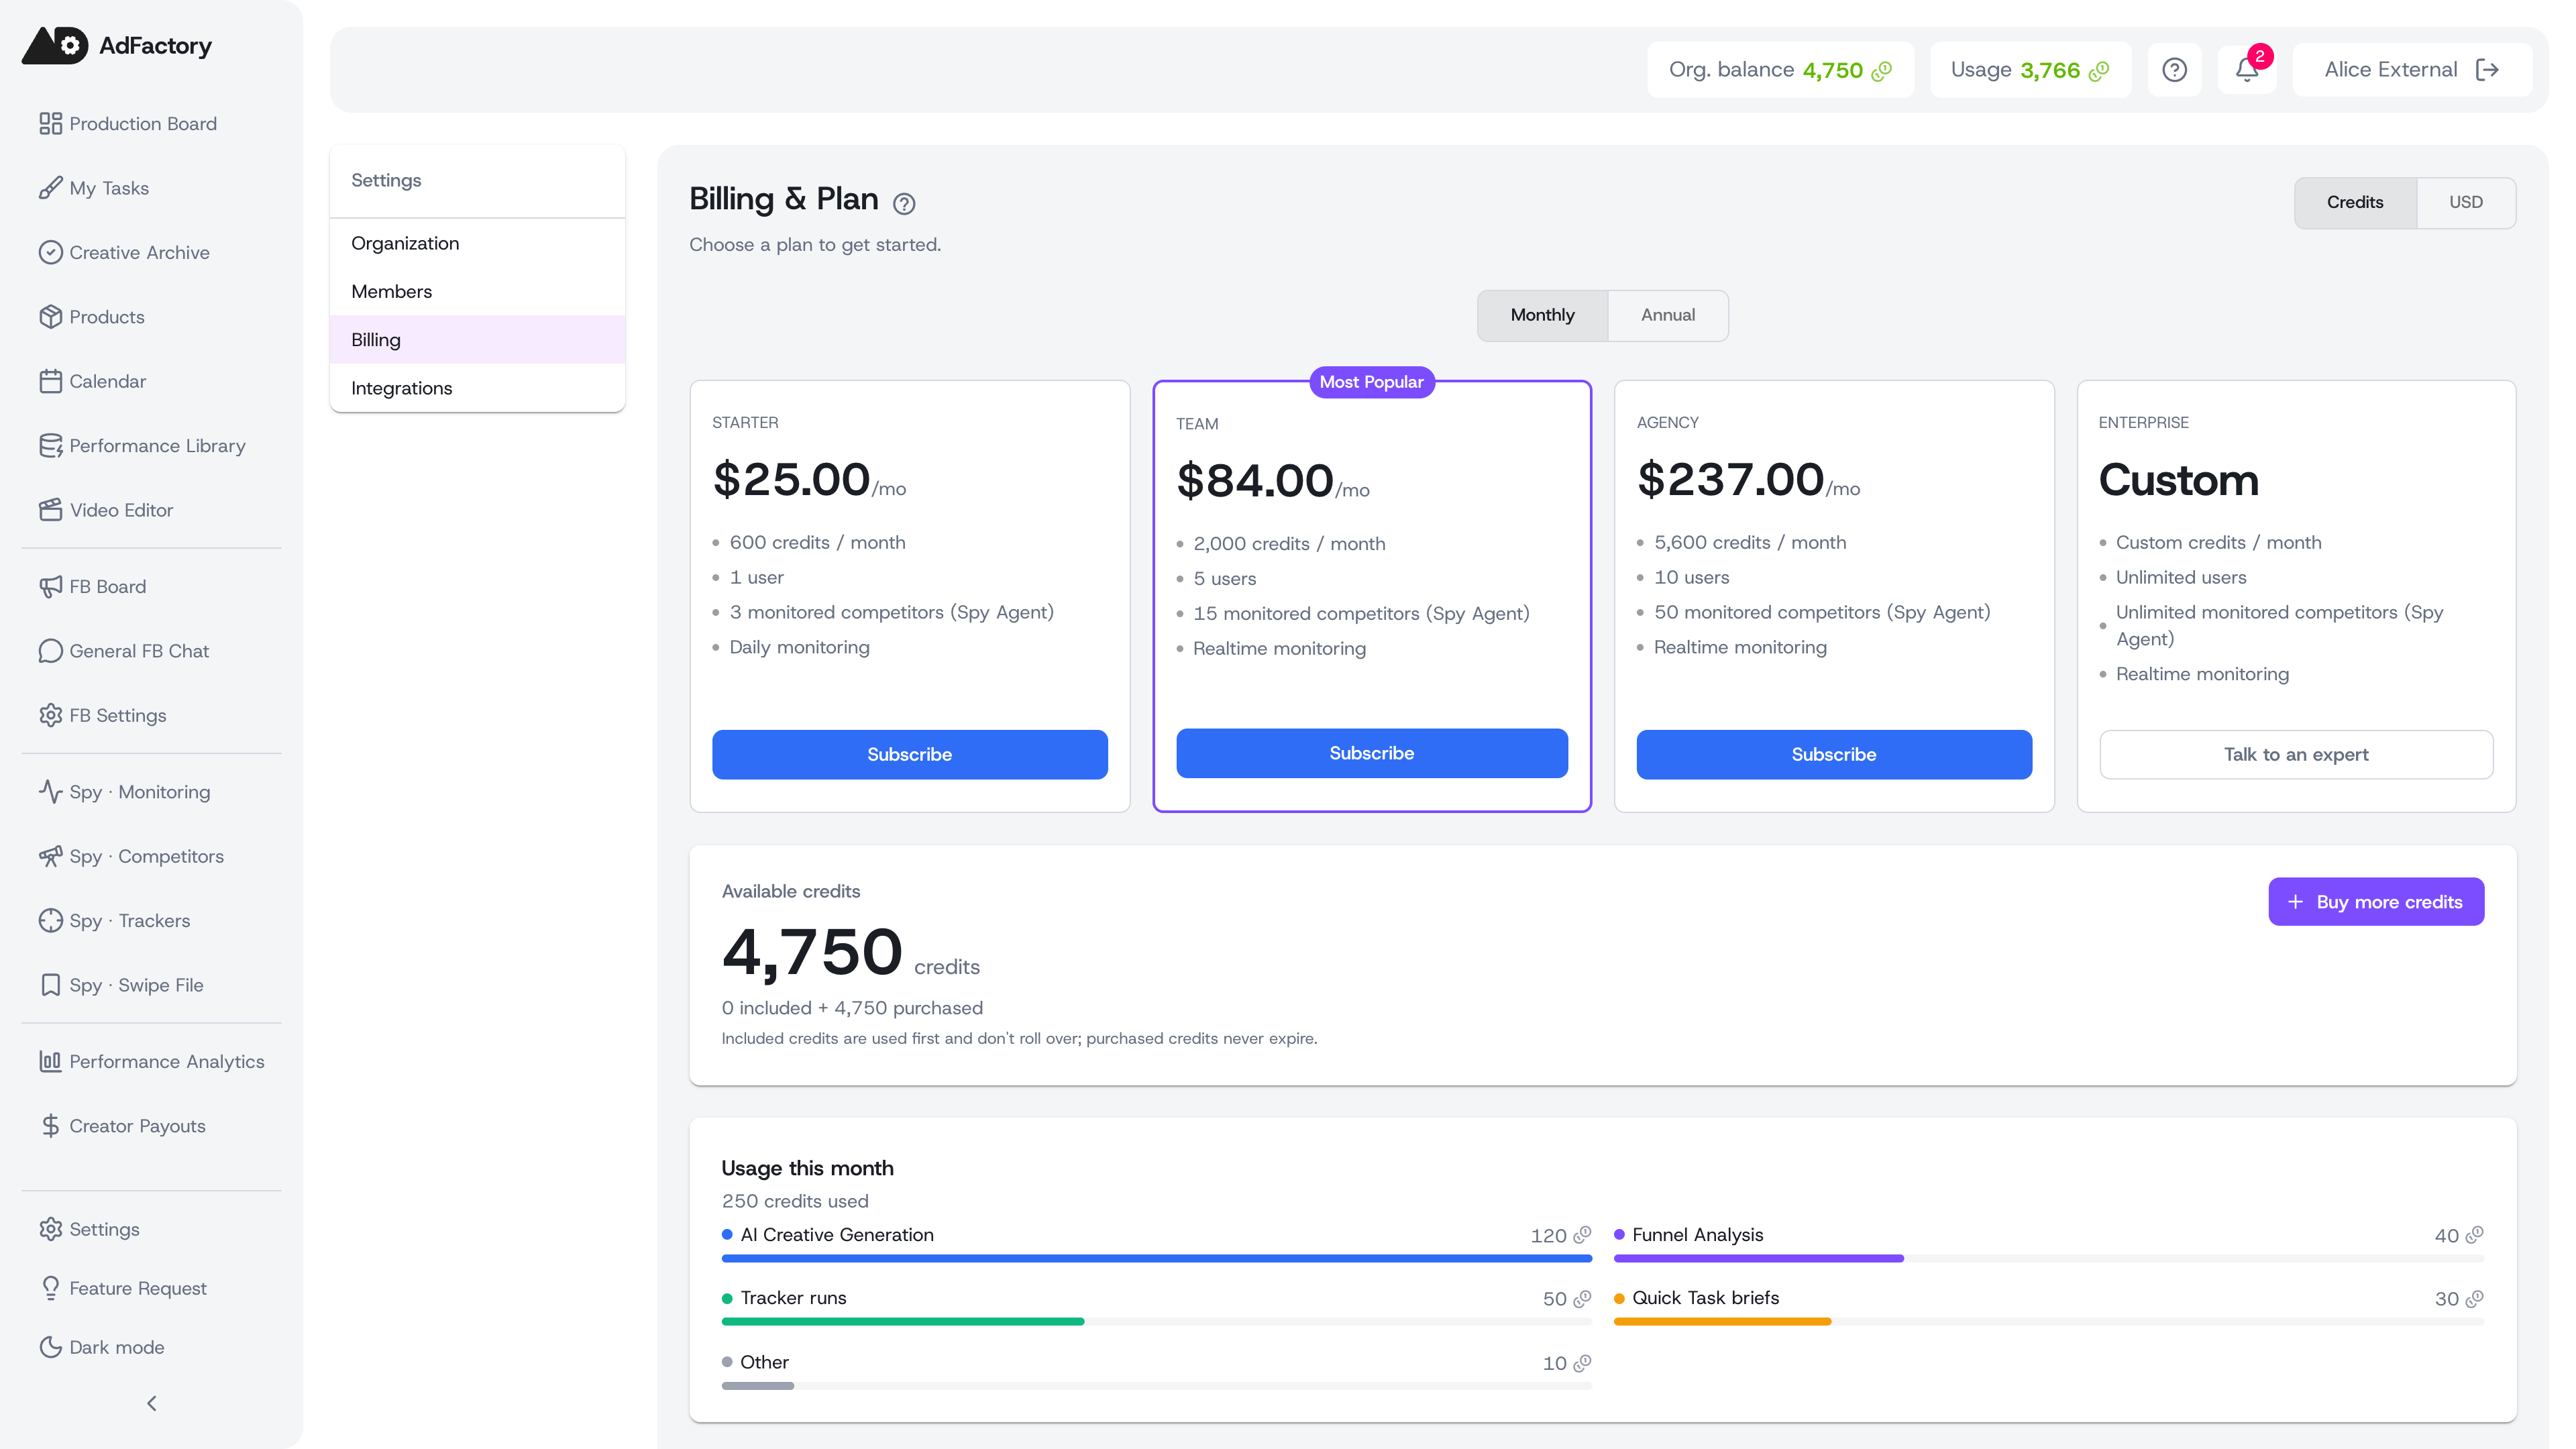Click the Most Popular badge on Team plan
Screen dimensions: 2576x1449
pyautogui.click(x=1371, y=381)
